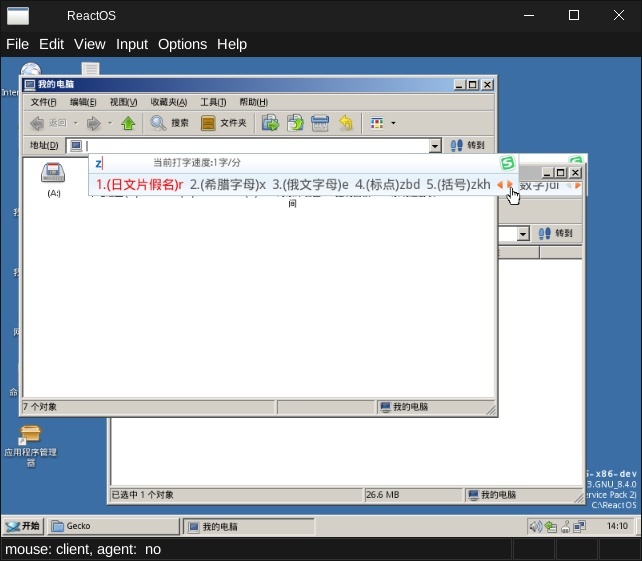The image size is (642, 561).
Task: Open the Input menu of the viewer
Action: point(132,44)
